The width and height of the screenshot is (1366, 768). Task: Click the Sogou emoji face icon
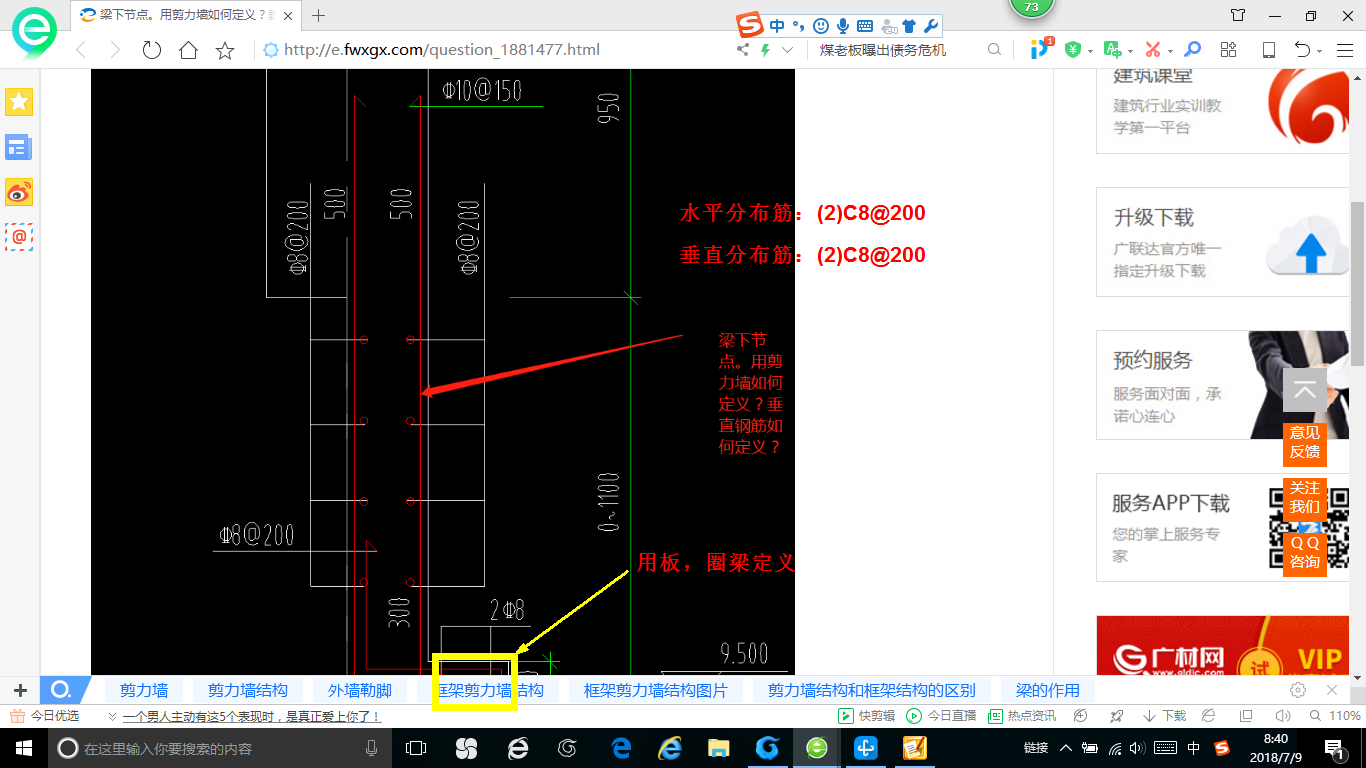(x=821, y=27)
